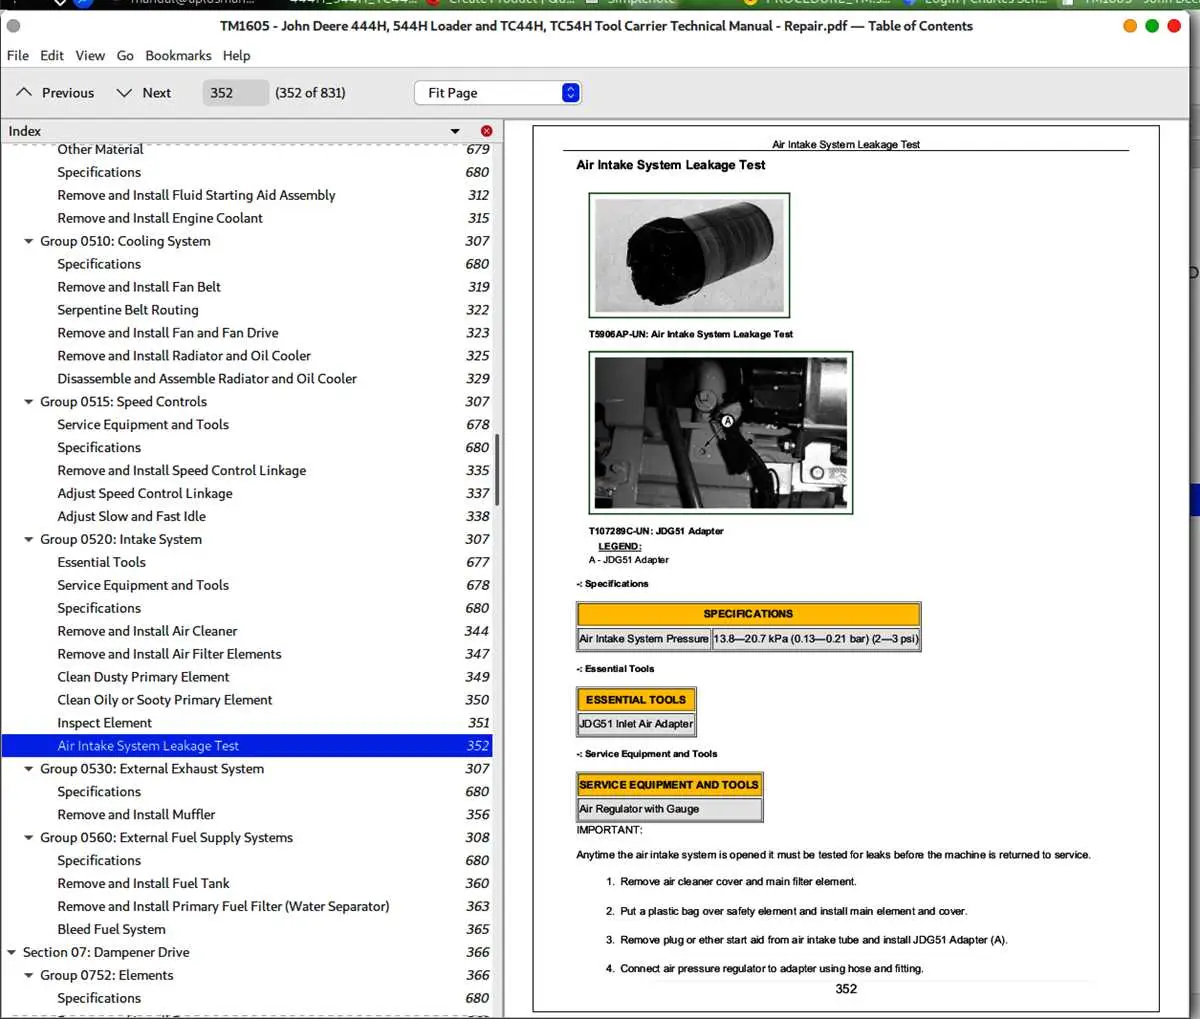Select Bleed Fuel System entry
This screenshot has height=1019, width=1200.
(x=111, y=930)
